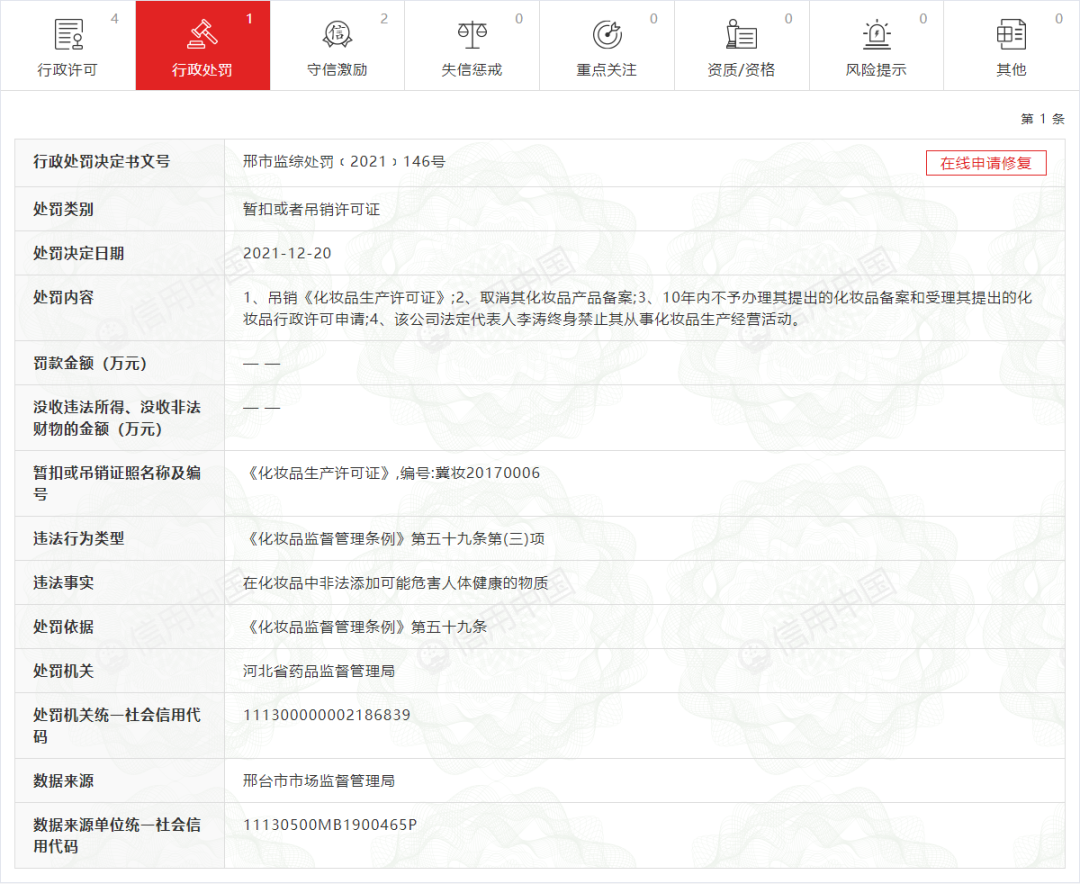
Task: Open the 风险提示 tab label
Action: pyautogui.click(x=876, y=70)
